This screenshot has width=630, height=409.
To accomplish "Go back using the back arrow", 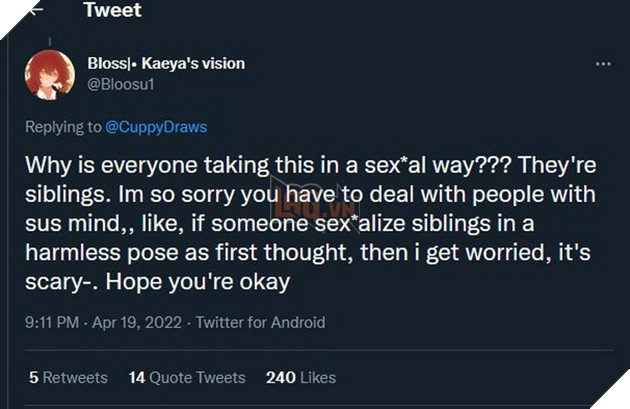I will click(36, 10).
